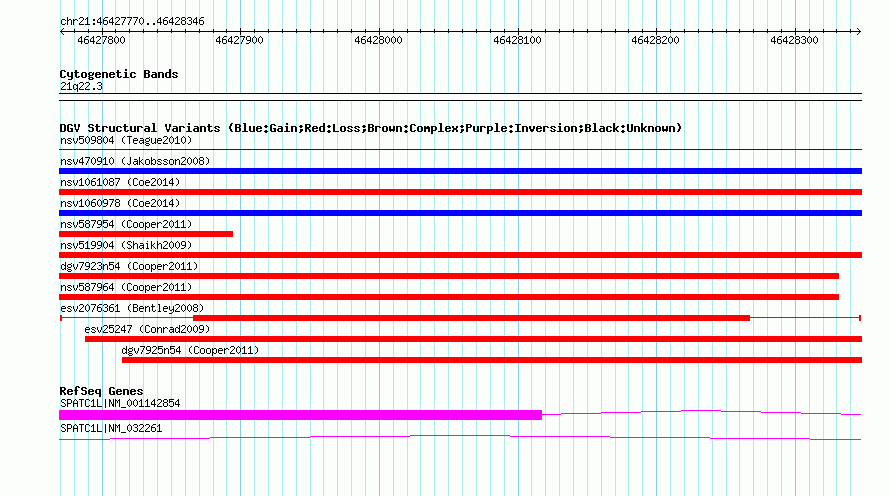Click the short red bar under nsv587954
Screen dimensions: 890x496
pos(146,234)
